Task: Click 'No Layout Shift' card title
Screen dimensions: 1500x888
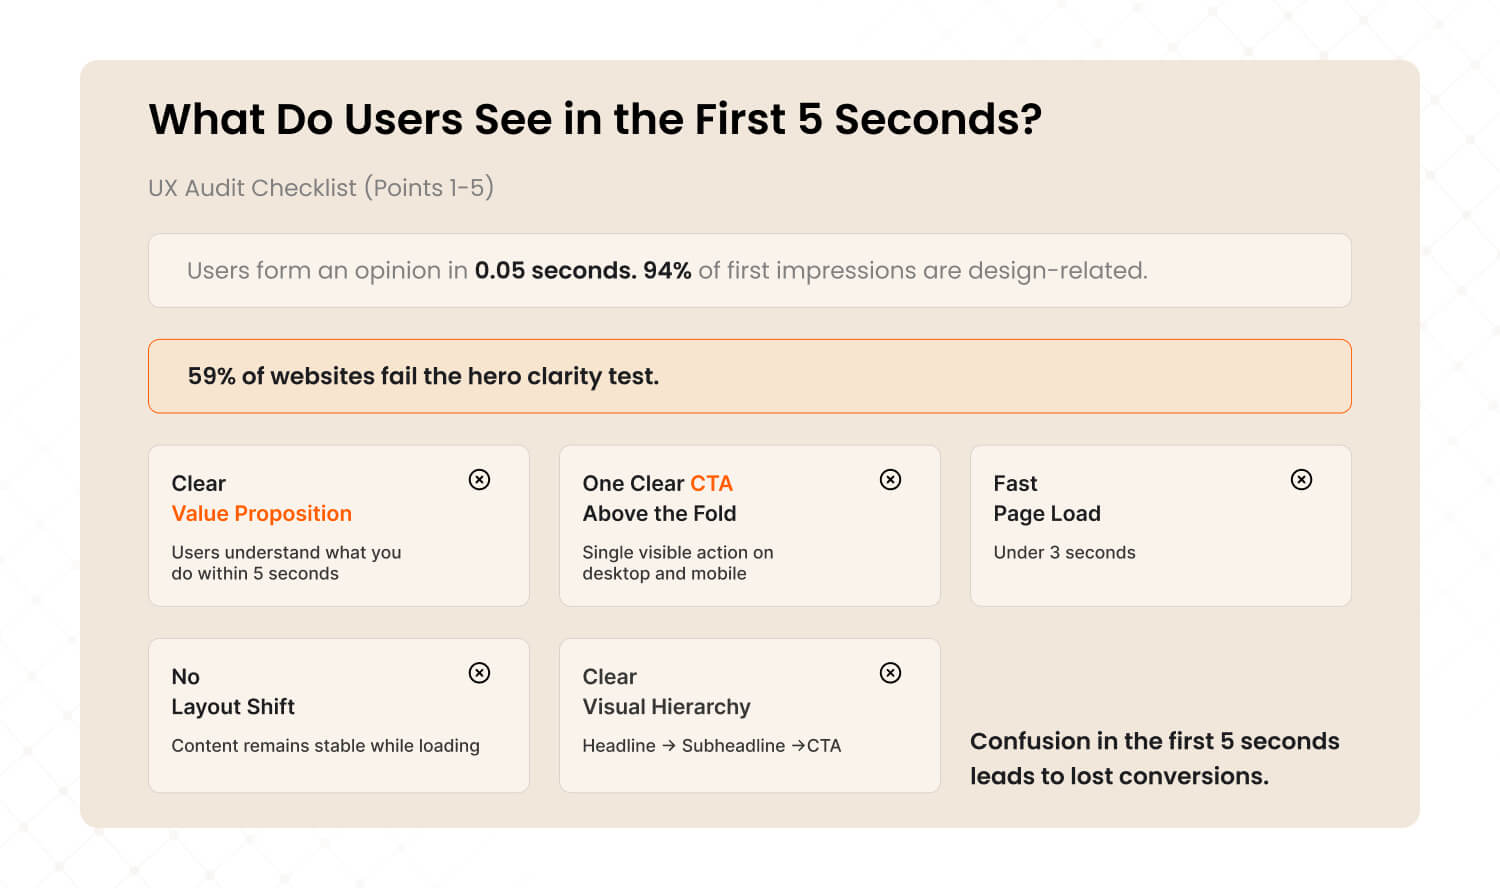Action: coord(233,692)
